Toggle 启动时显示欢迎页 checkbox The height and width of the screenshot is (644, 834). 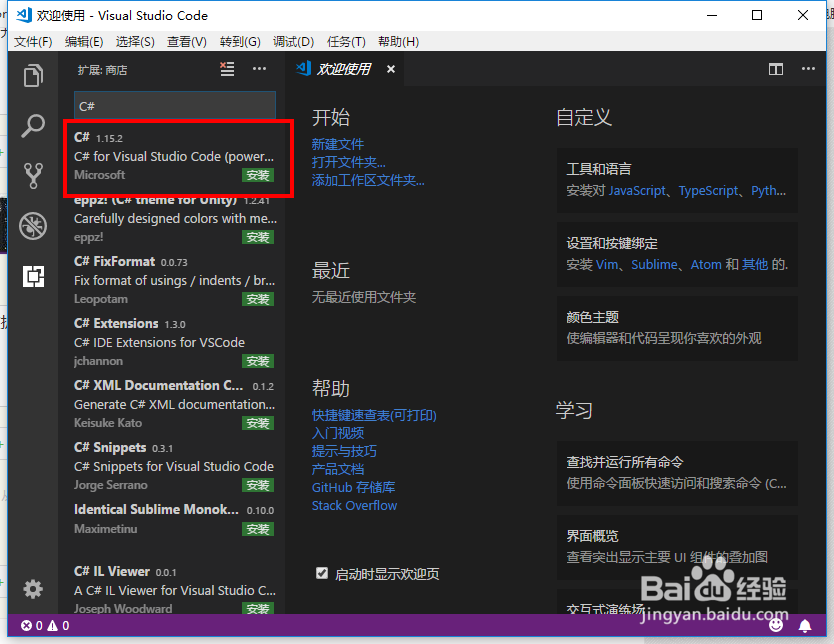[x=322, y=573]
